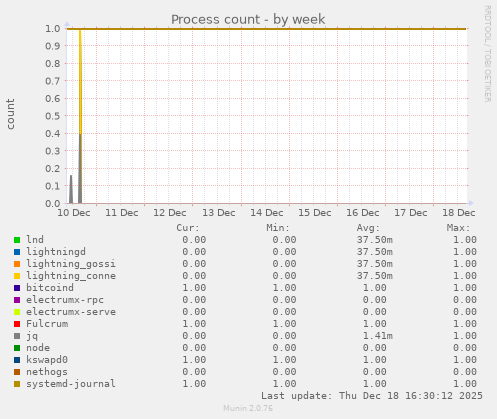Click the 'Cur:' column header
Screen dimensions: 497x419
(188, 228)
